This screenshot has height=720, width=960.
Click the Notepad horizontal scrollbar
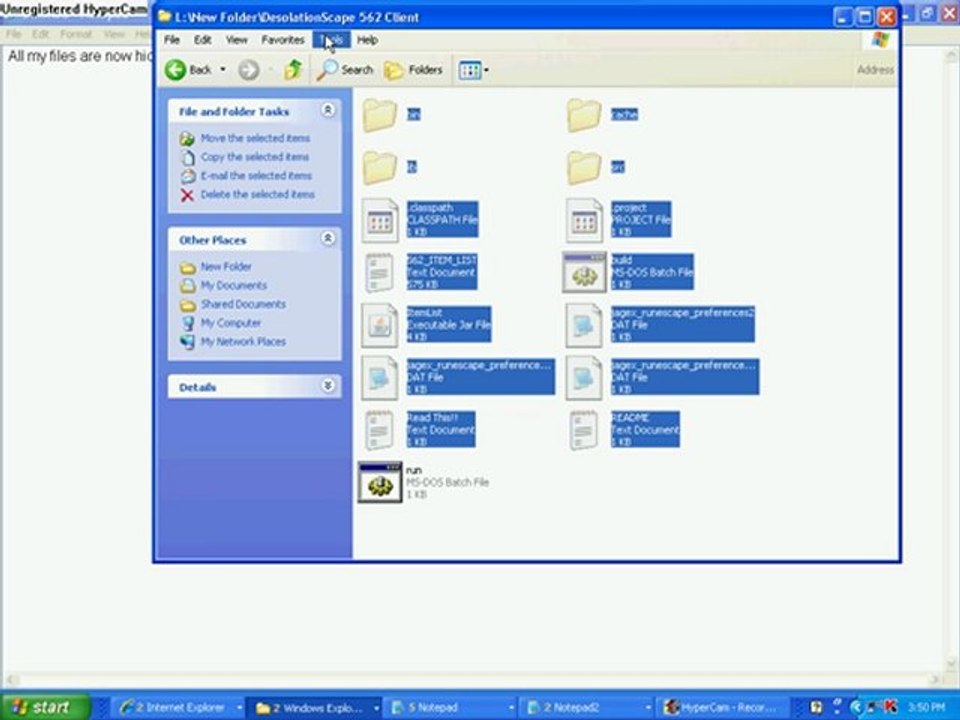[x=474, y=679]
